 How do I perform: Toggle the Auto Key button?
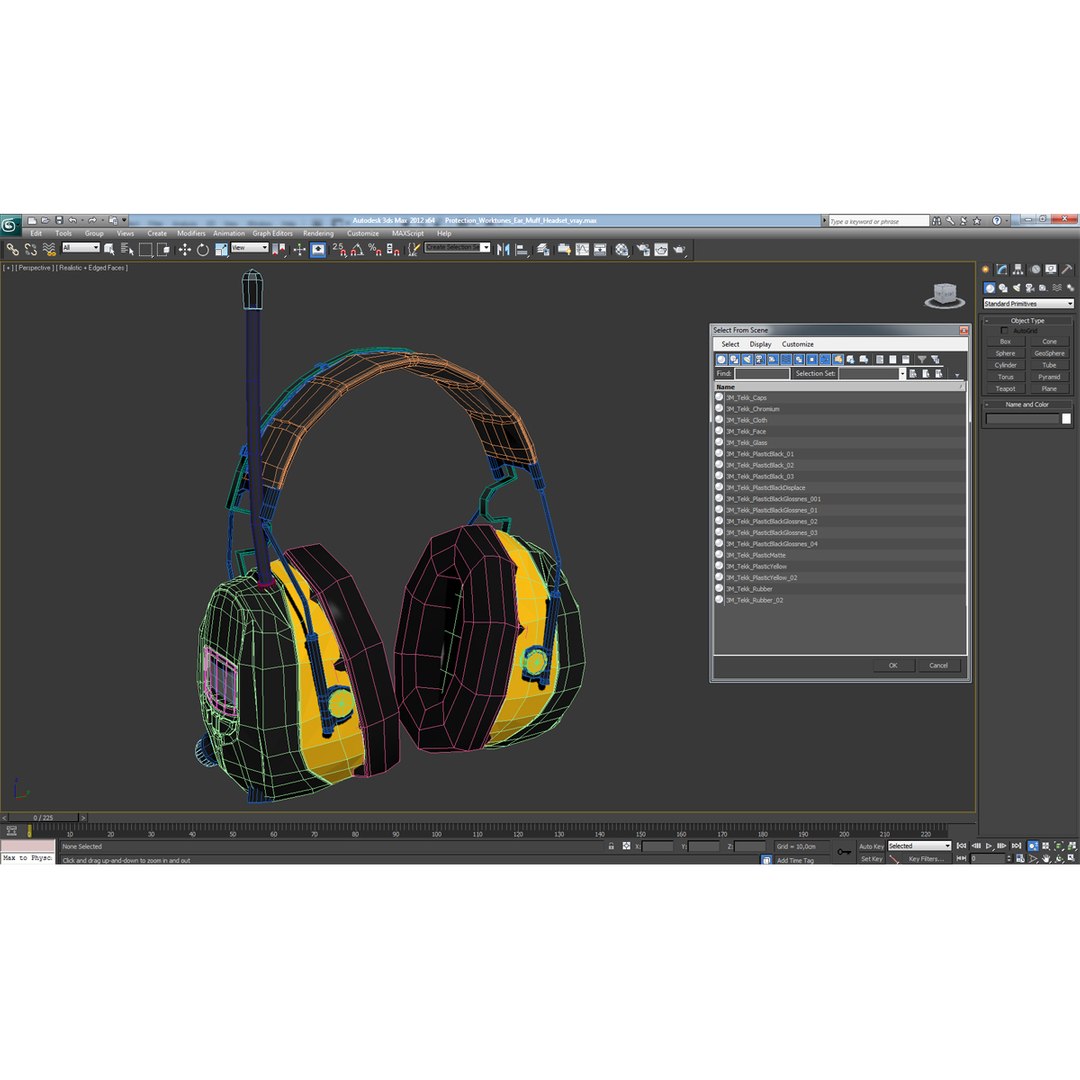coord(871,846)
